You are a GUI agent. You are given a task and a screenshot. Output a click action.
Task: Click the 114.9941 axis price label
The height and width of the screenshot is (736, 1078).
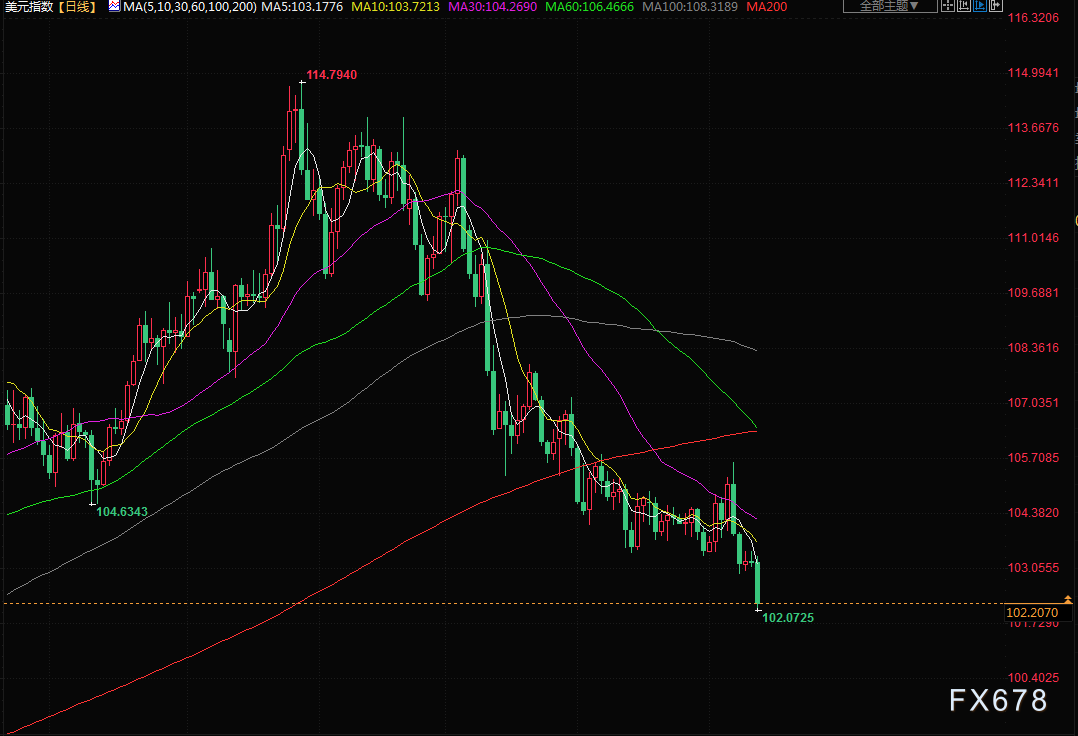pyautogui.click(x=1033, y=73)
